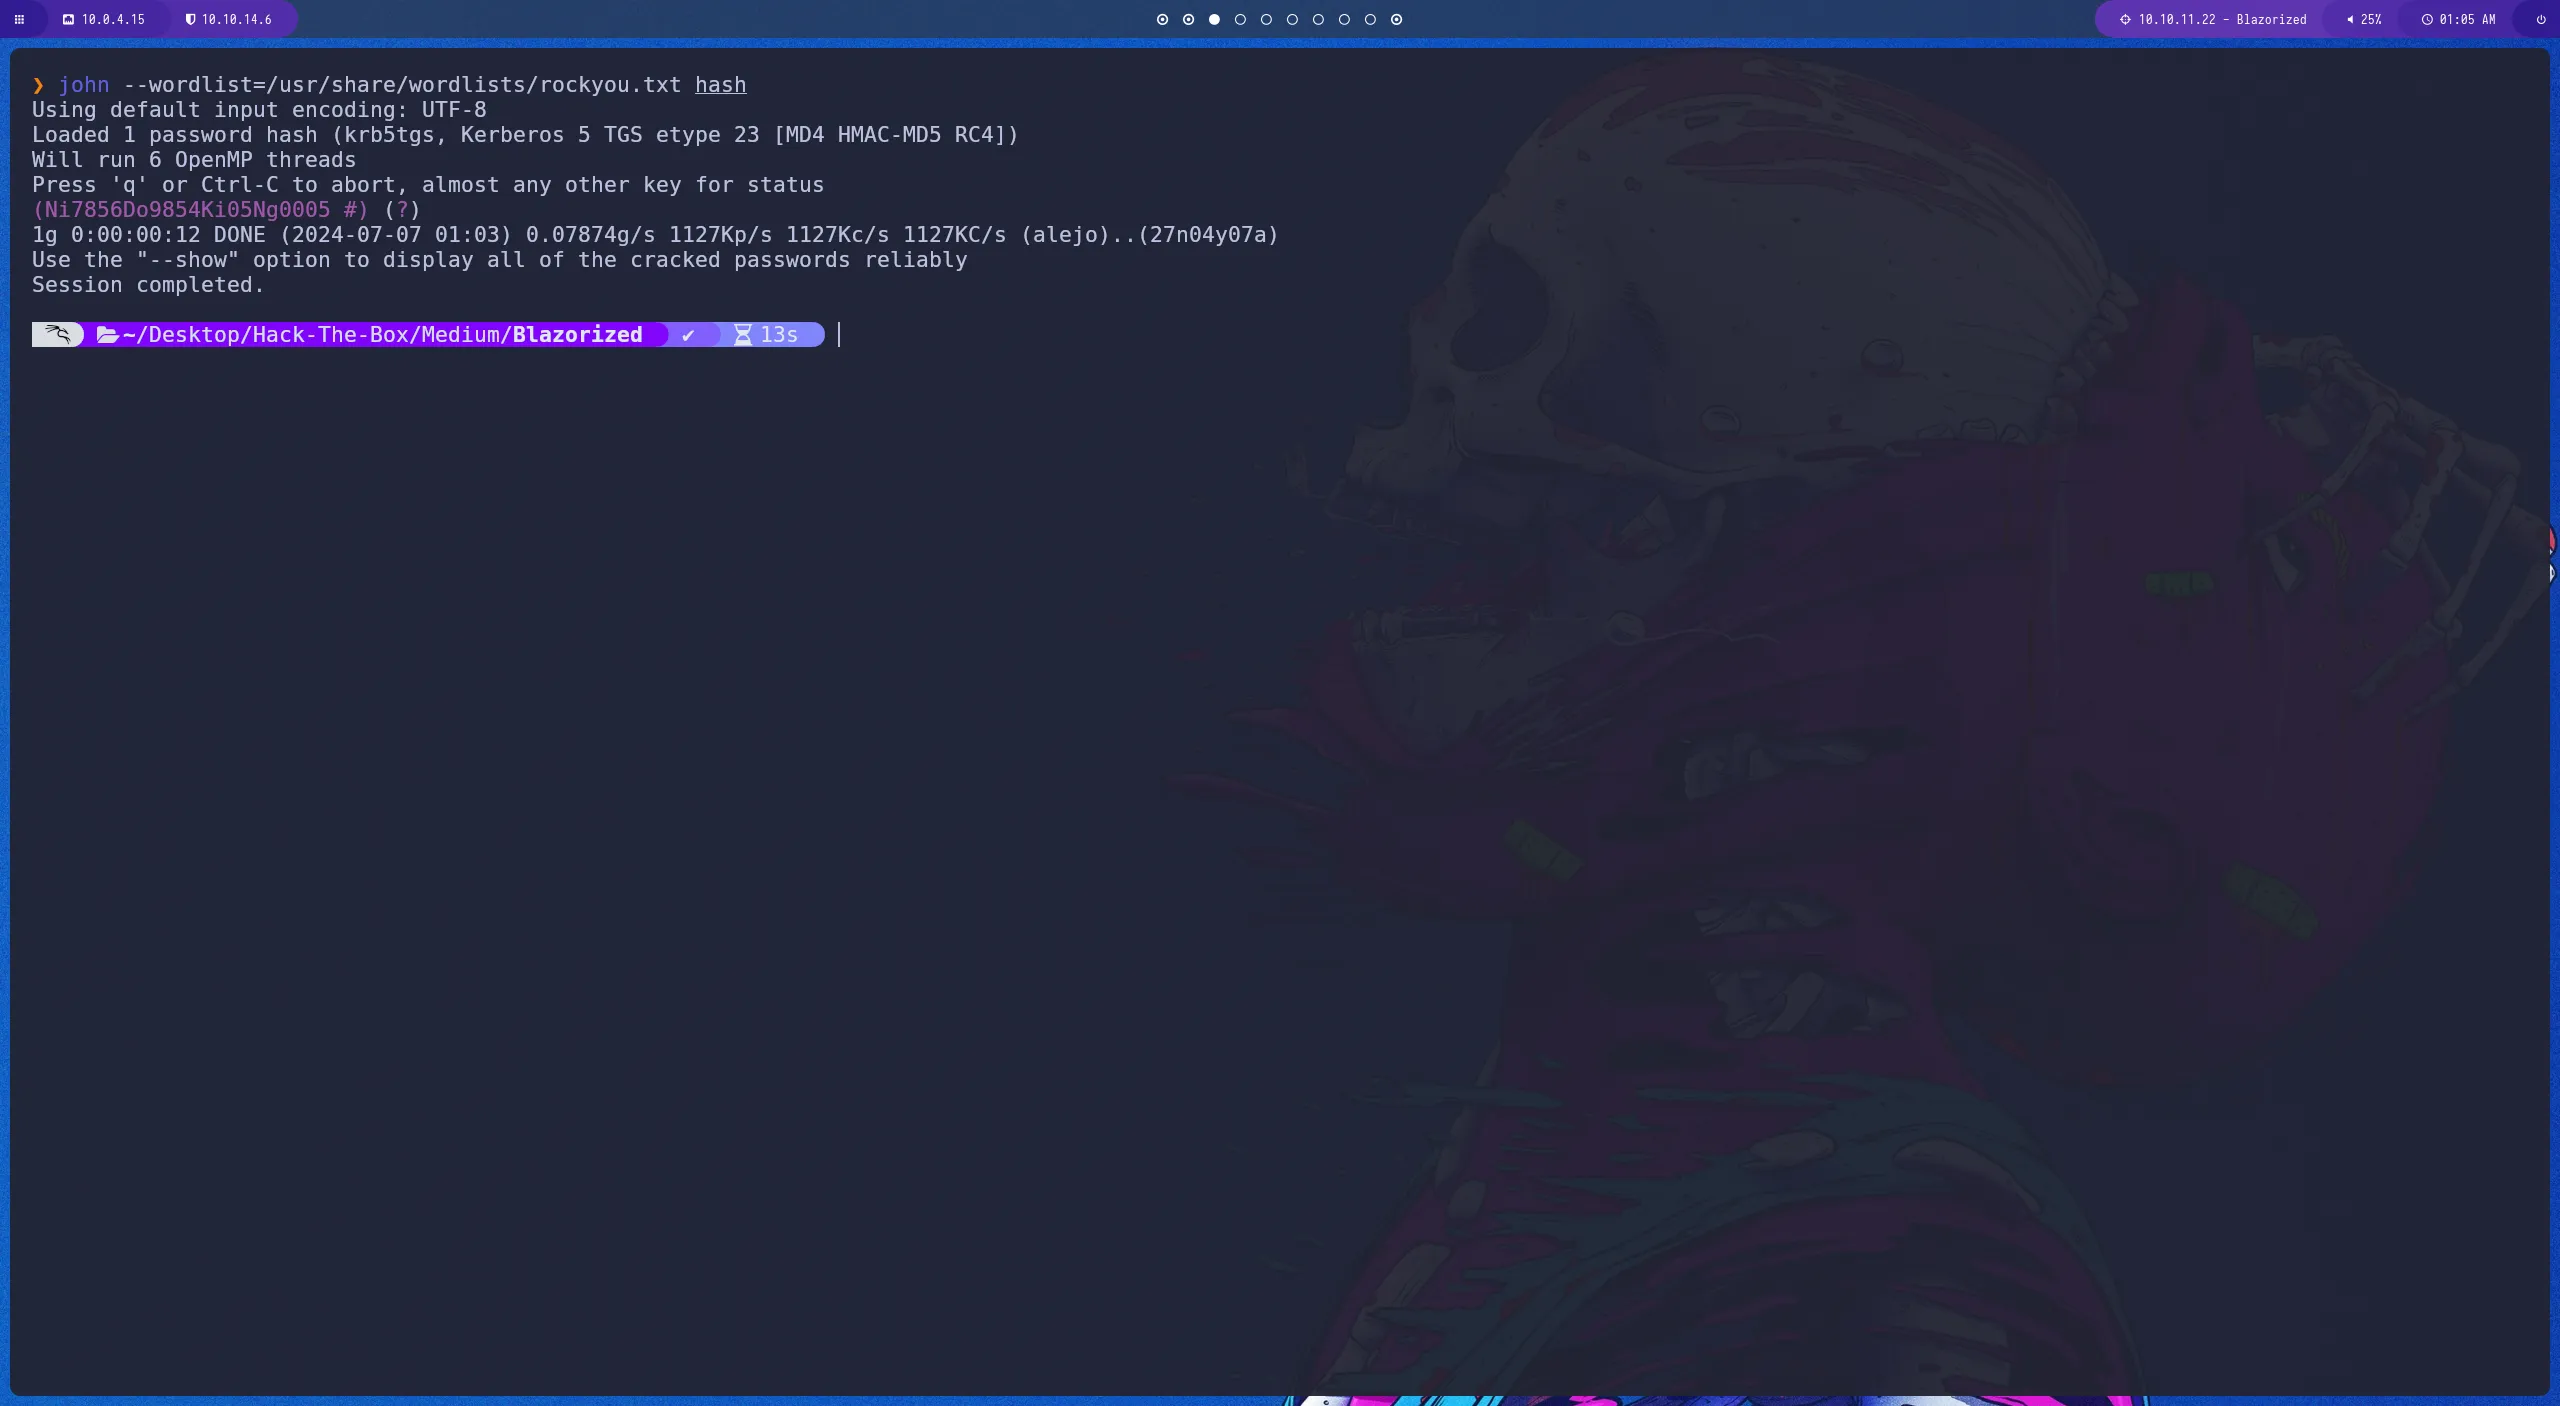The width and height of the screenshot is (2560, 1406).
Task: Click the folder icon in the prompt path
Action: pos(108,334)
